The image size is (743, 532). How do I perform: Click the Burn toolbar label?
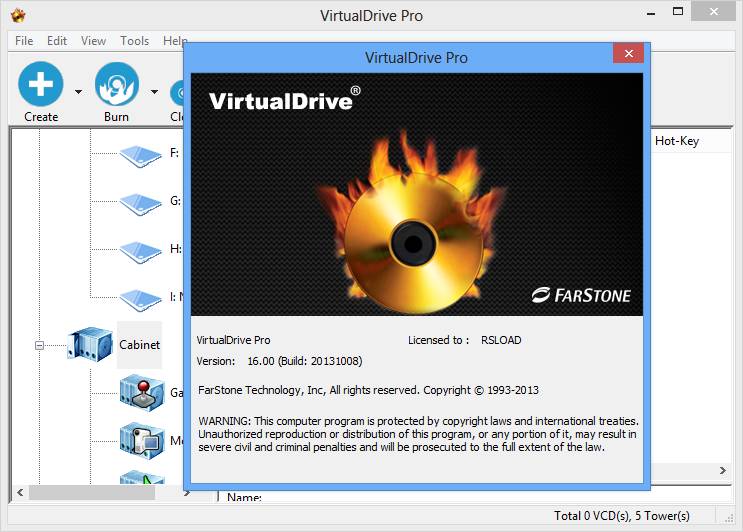[117, 117]
